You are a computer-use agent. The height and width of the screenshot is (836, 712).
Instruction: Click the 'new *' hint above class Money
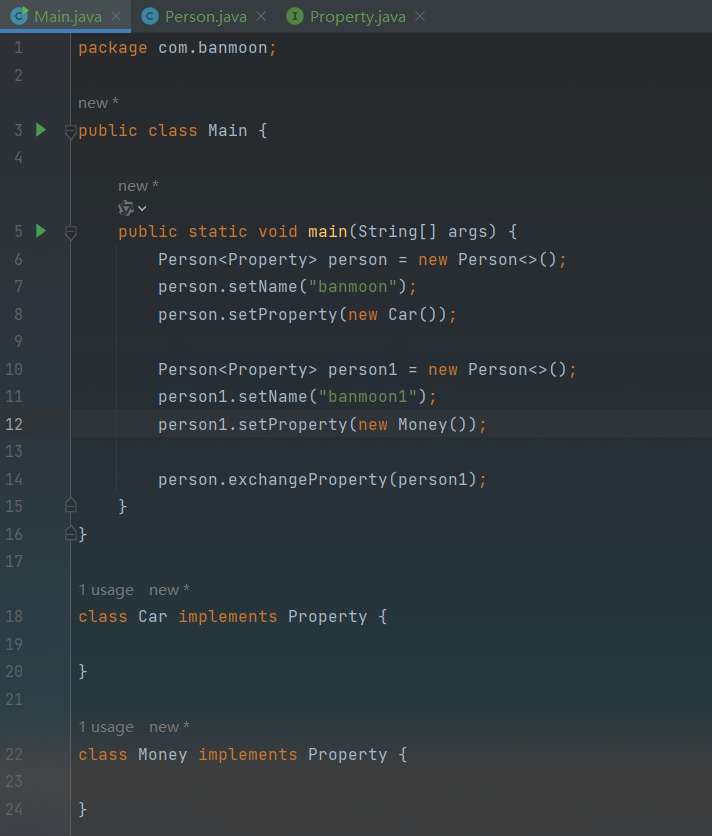pyautogui.click(x=169, y=727)
